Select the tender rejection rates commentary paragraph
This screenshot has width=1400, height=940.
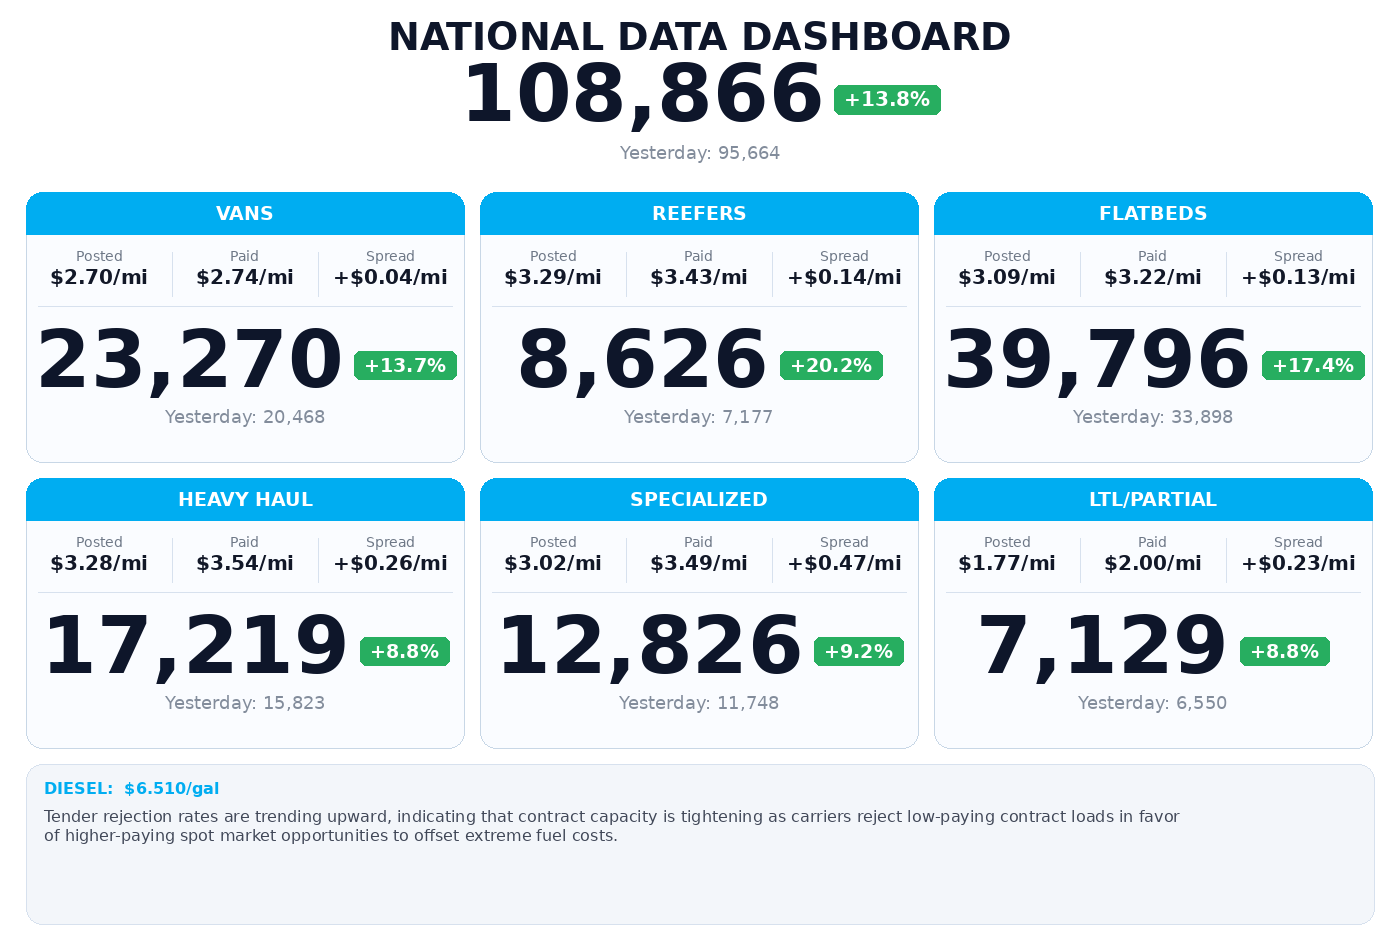coord(612,826)
